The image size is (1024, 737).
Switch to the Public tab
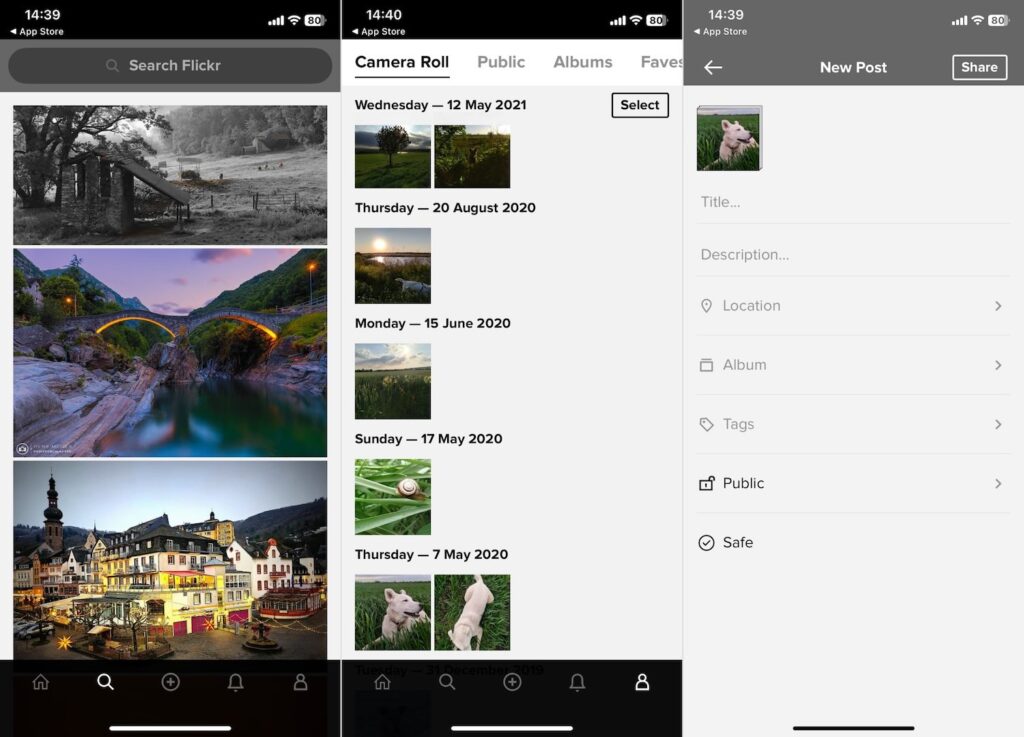pyautogui.click(x=500, y=62)
